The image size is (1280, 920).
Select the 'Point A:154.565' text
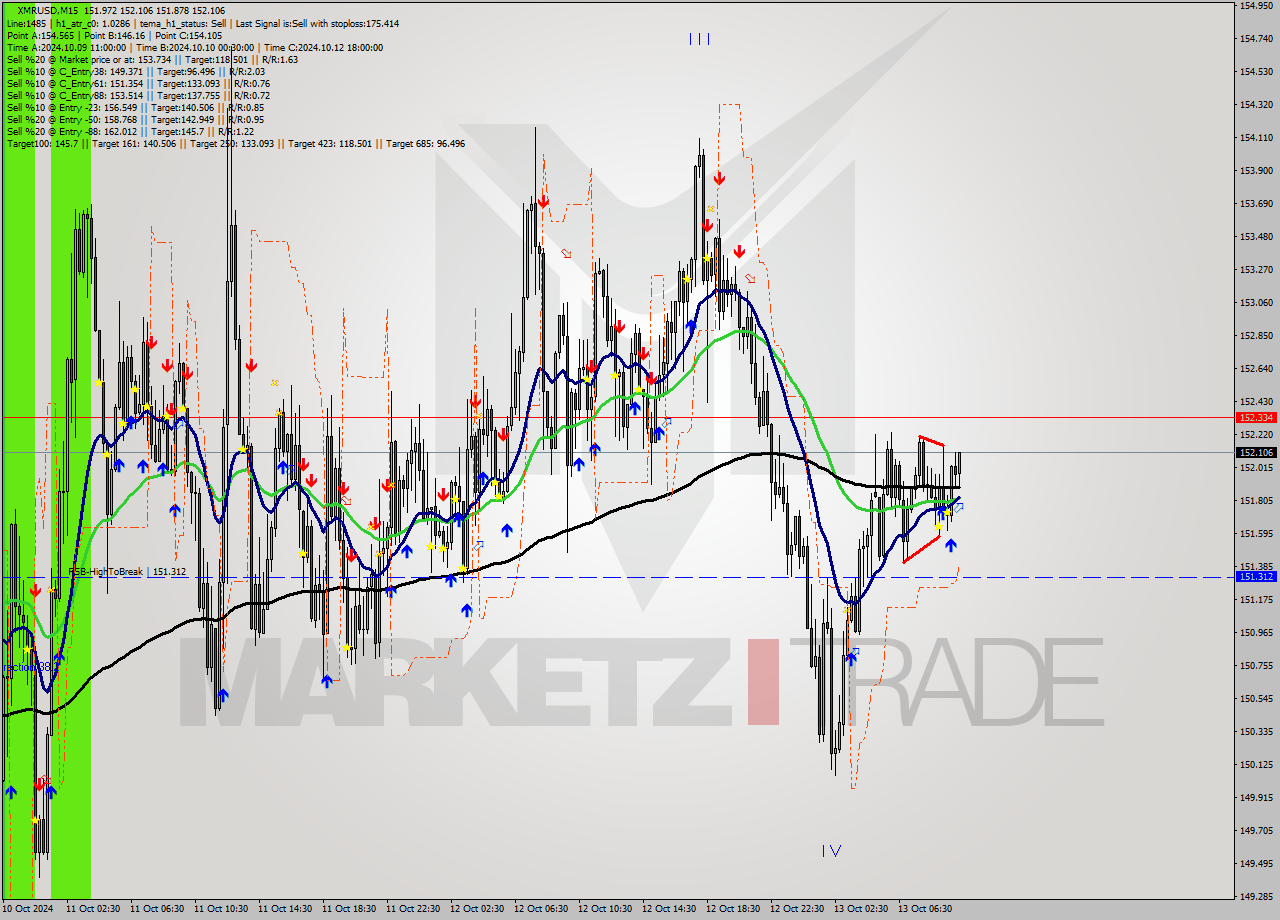(39, 35)
